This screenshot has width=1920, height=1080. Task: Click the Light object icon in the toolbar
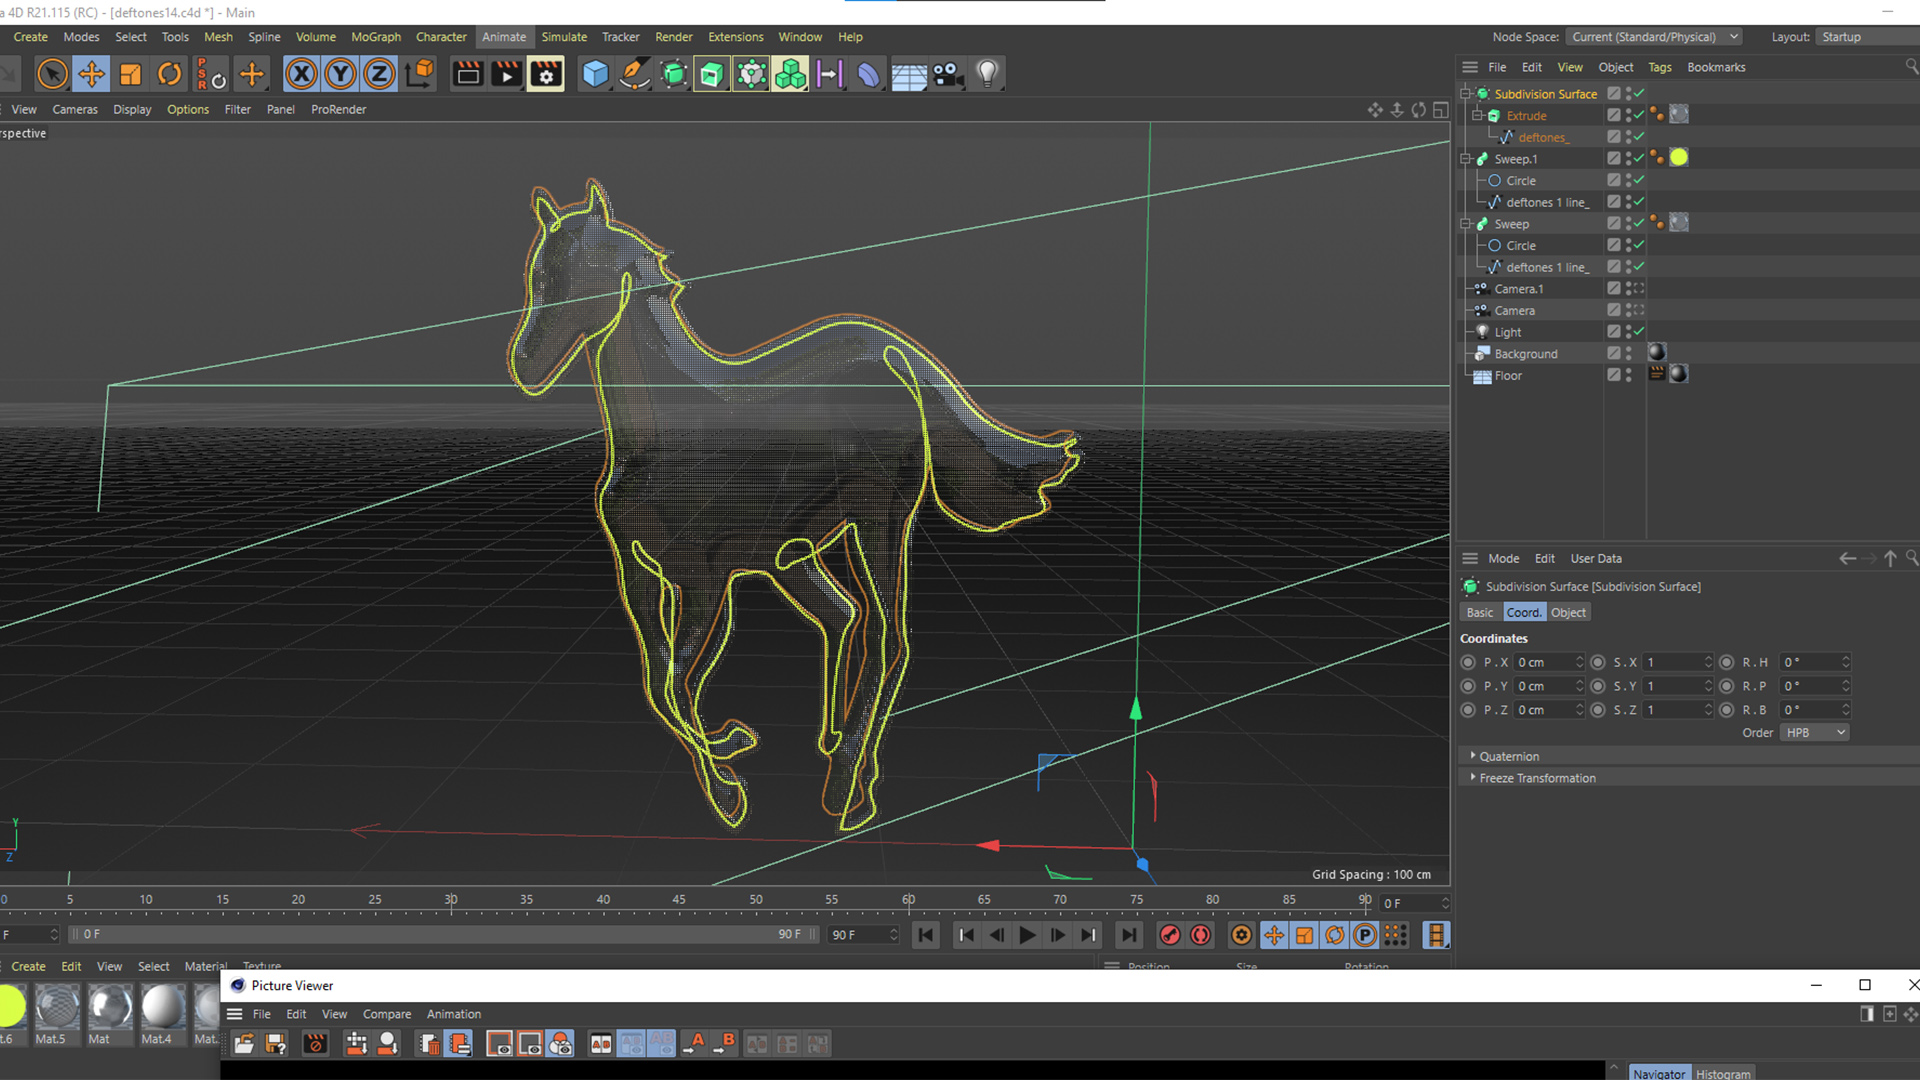click(987, 74)
